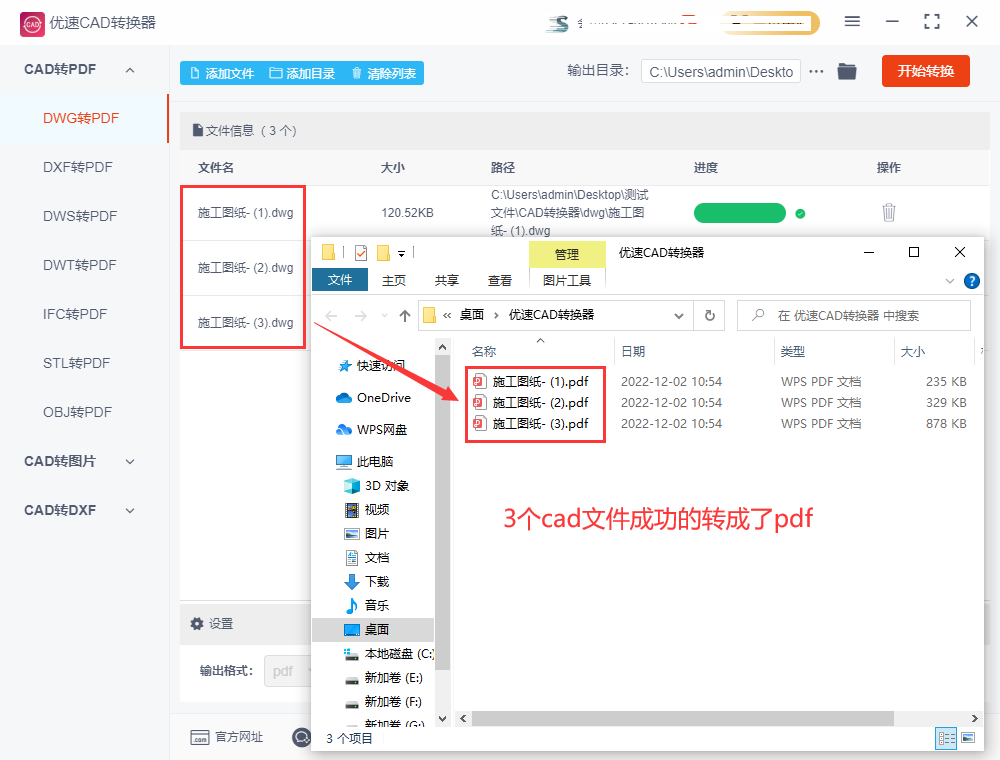Viewport: 1000px width, 760px height.
Task: Select file 施工图纸- (3).pdf
Action: [531, 423]
